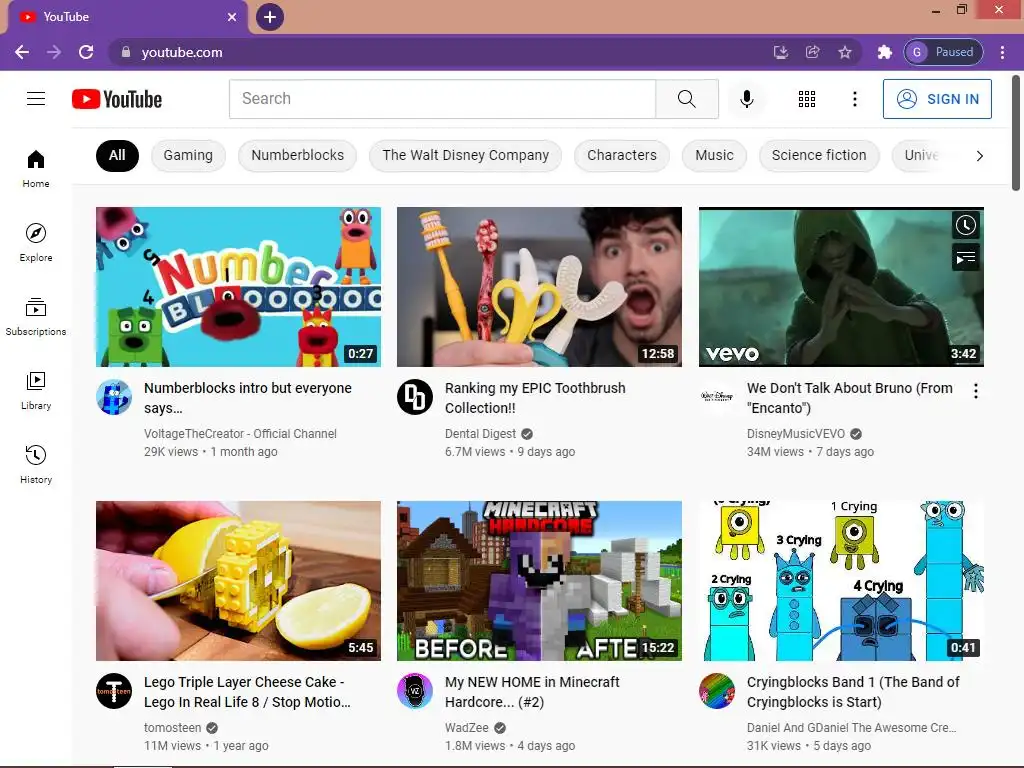The width and height of the screenshot is (1024, 768).
Task: Open the Dental Digest channel avatar
Action: tap(415, 397)
